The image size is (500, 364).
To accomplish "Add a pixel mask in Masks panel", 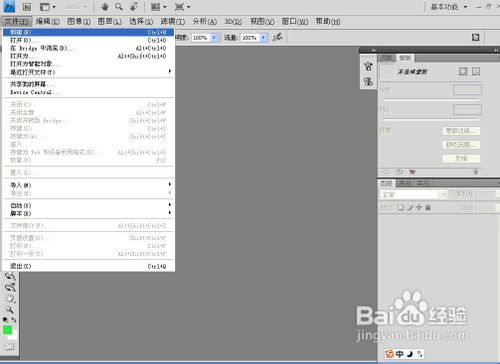I will (x=463, y=71).
